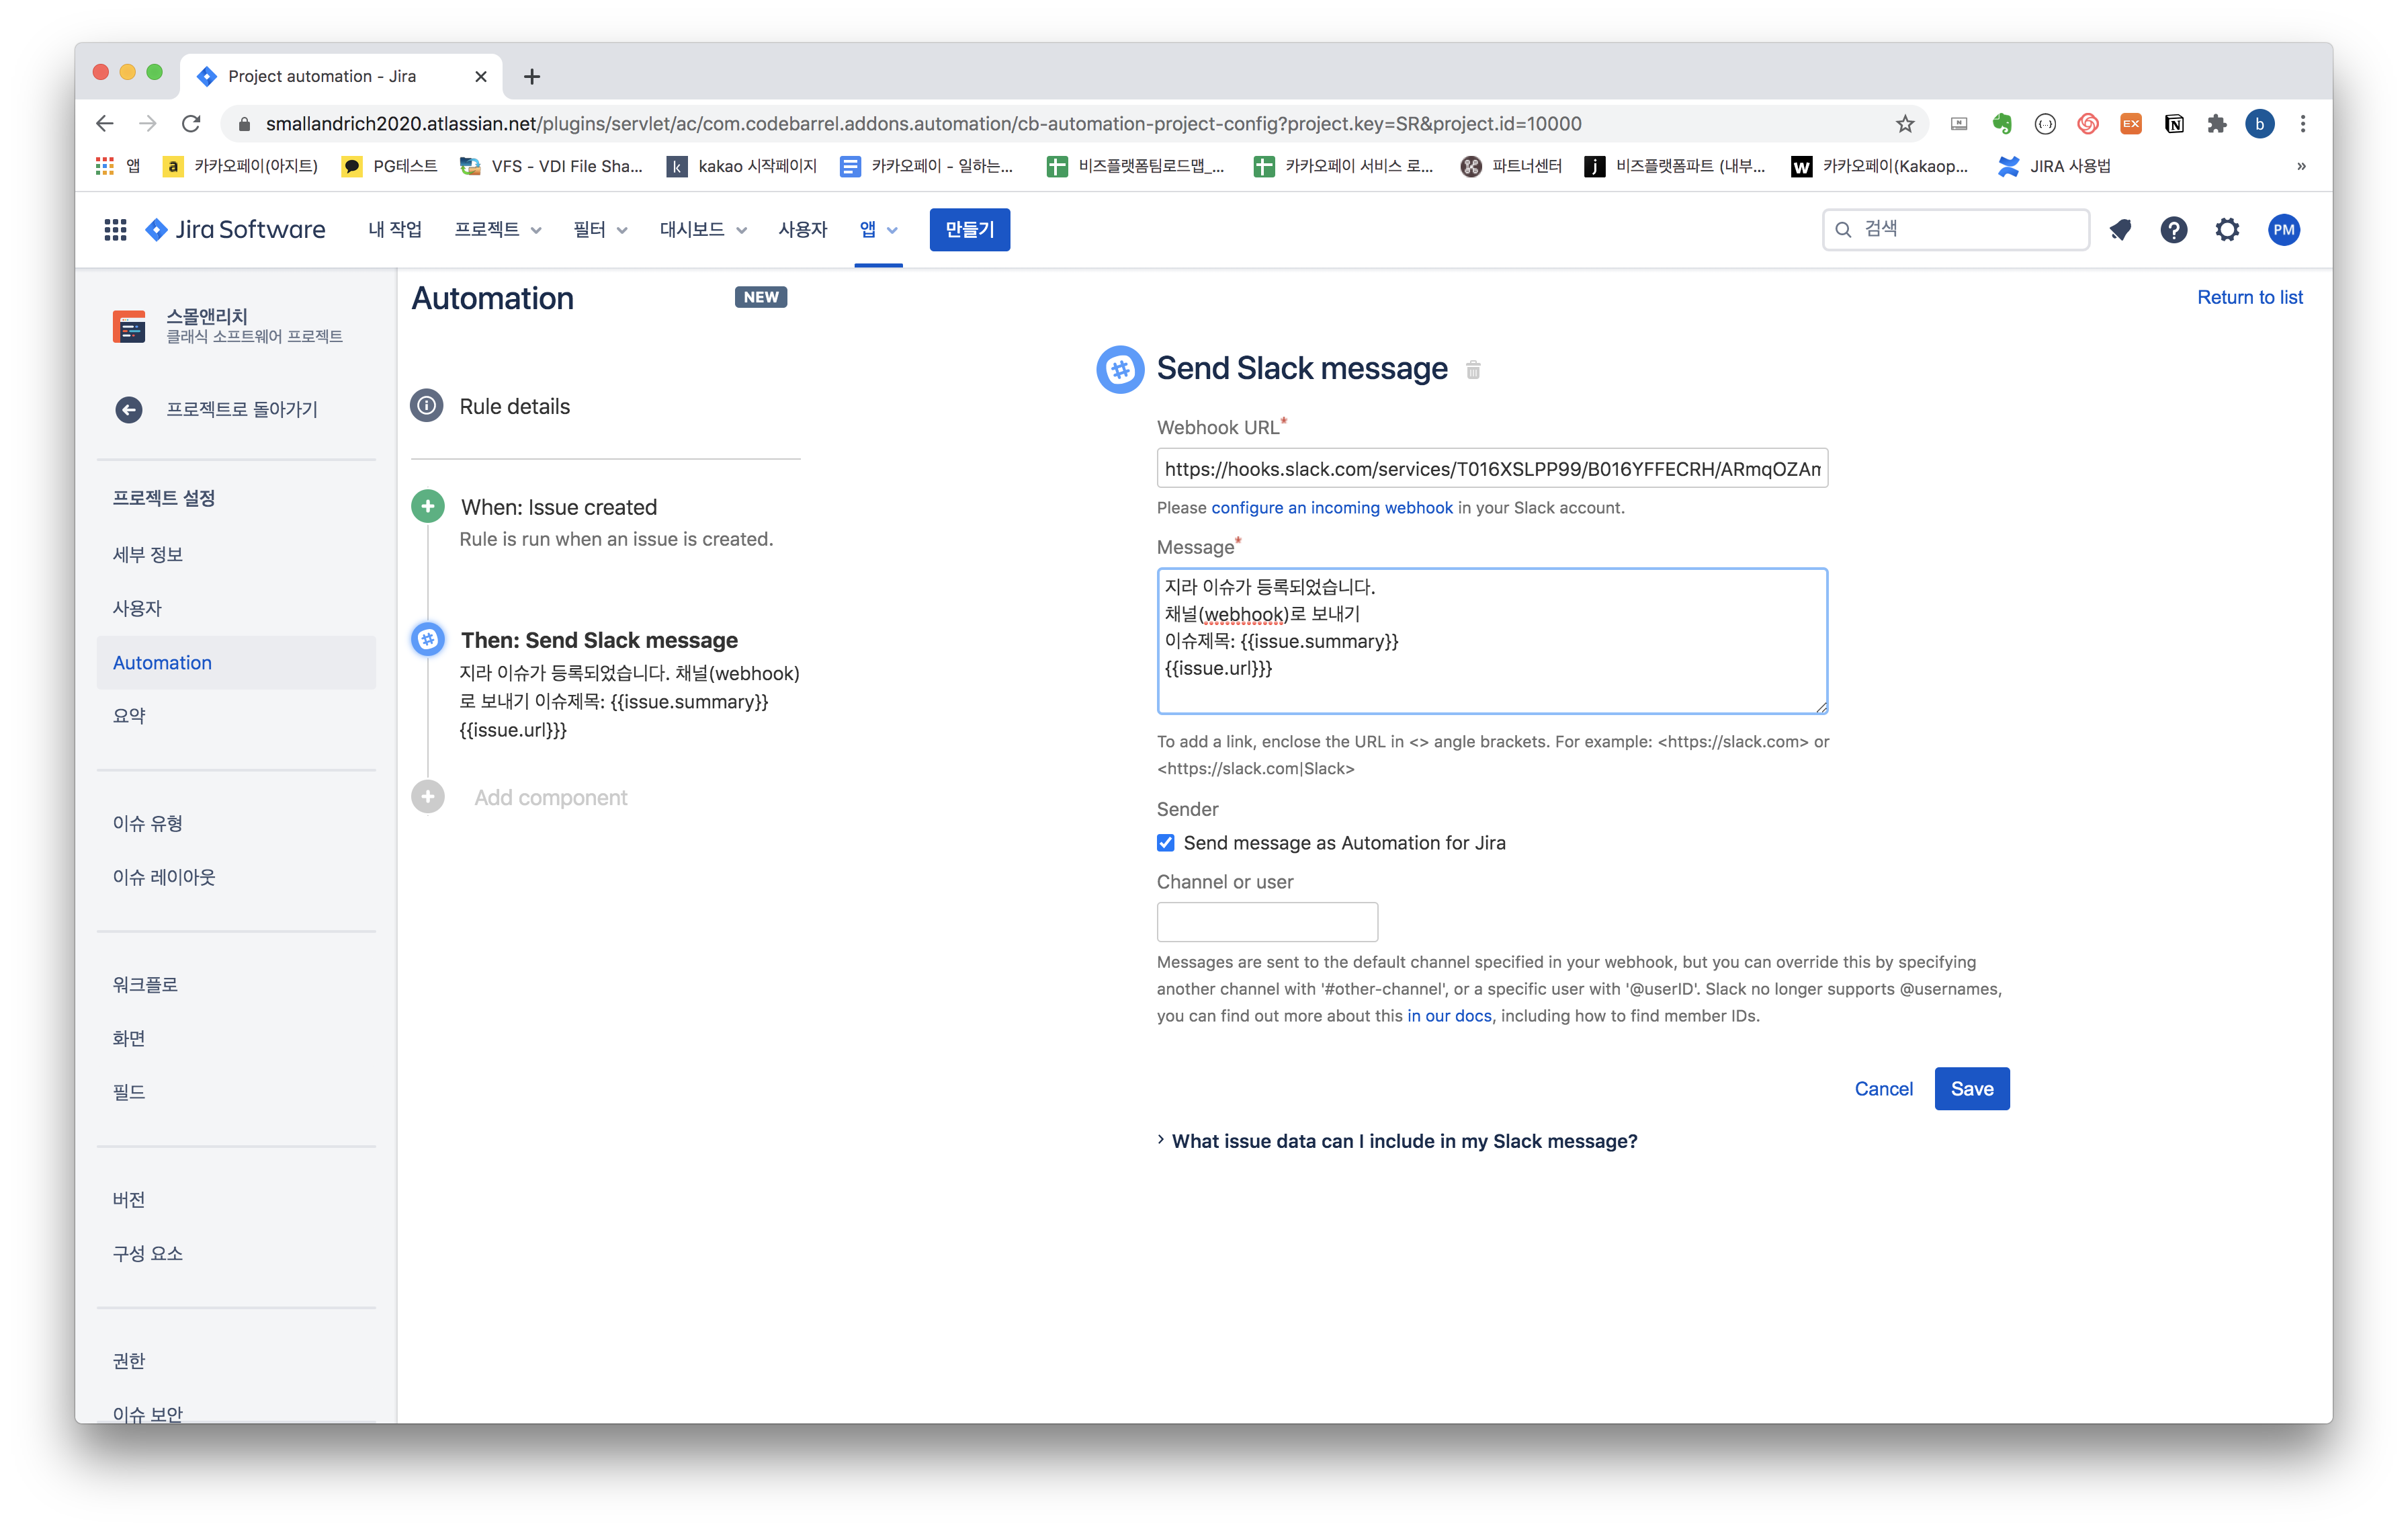Open the notifications icon in Jira header
Image resolution: width=2408 pixels, height=1531 pixels.
tap(2120, 230)
